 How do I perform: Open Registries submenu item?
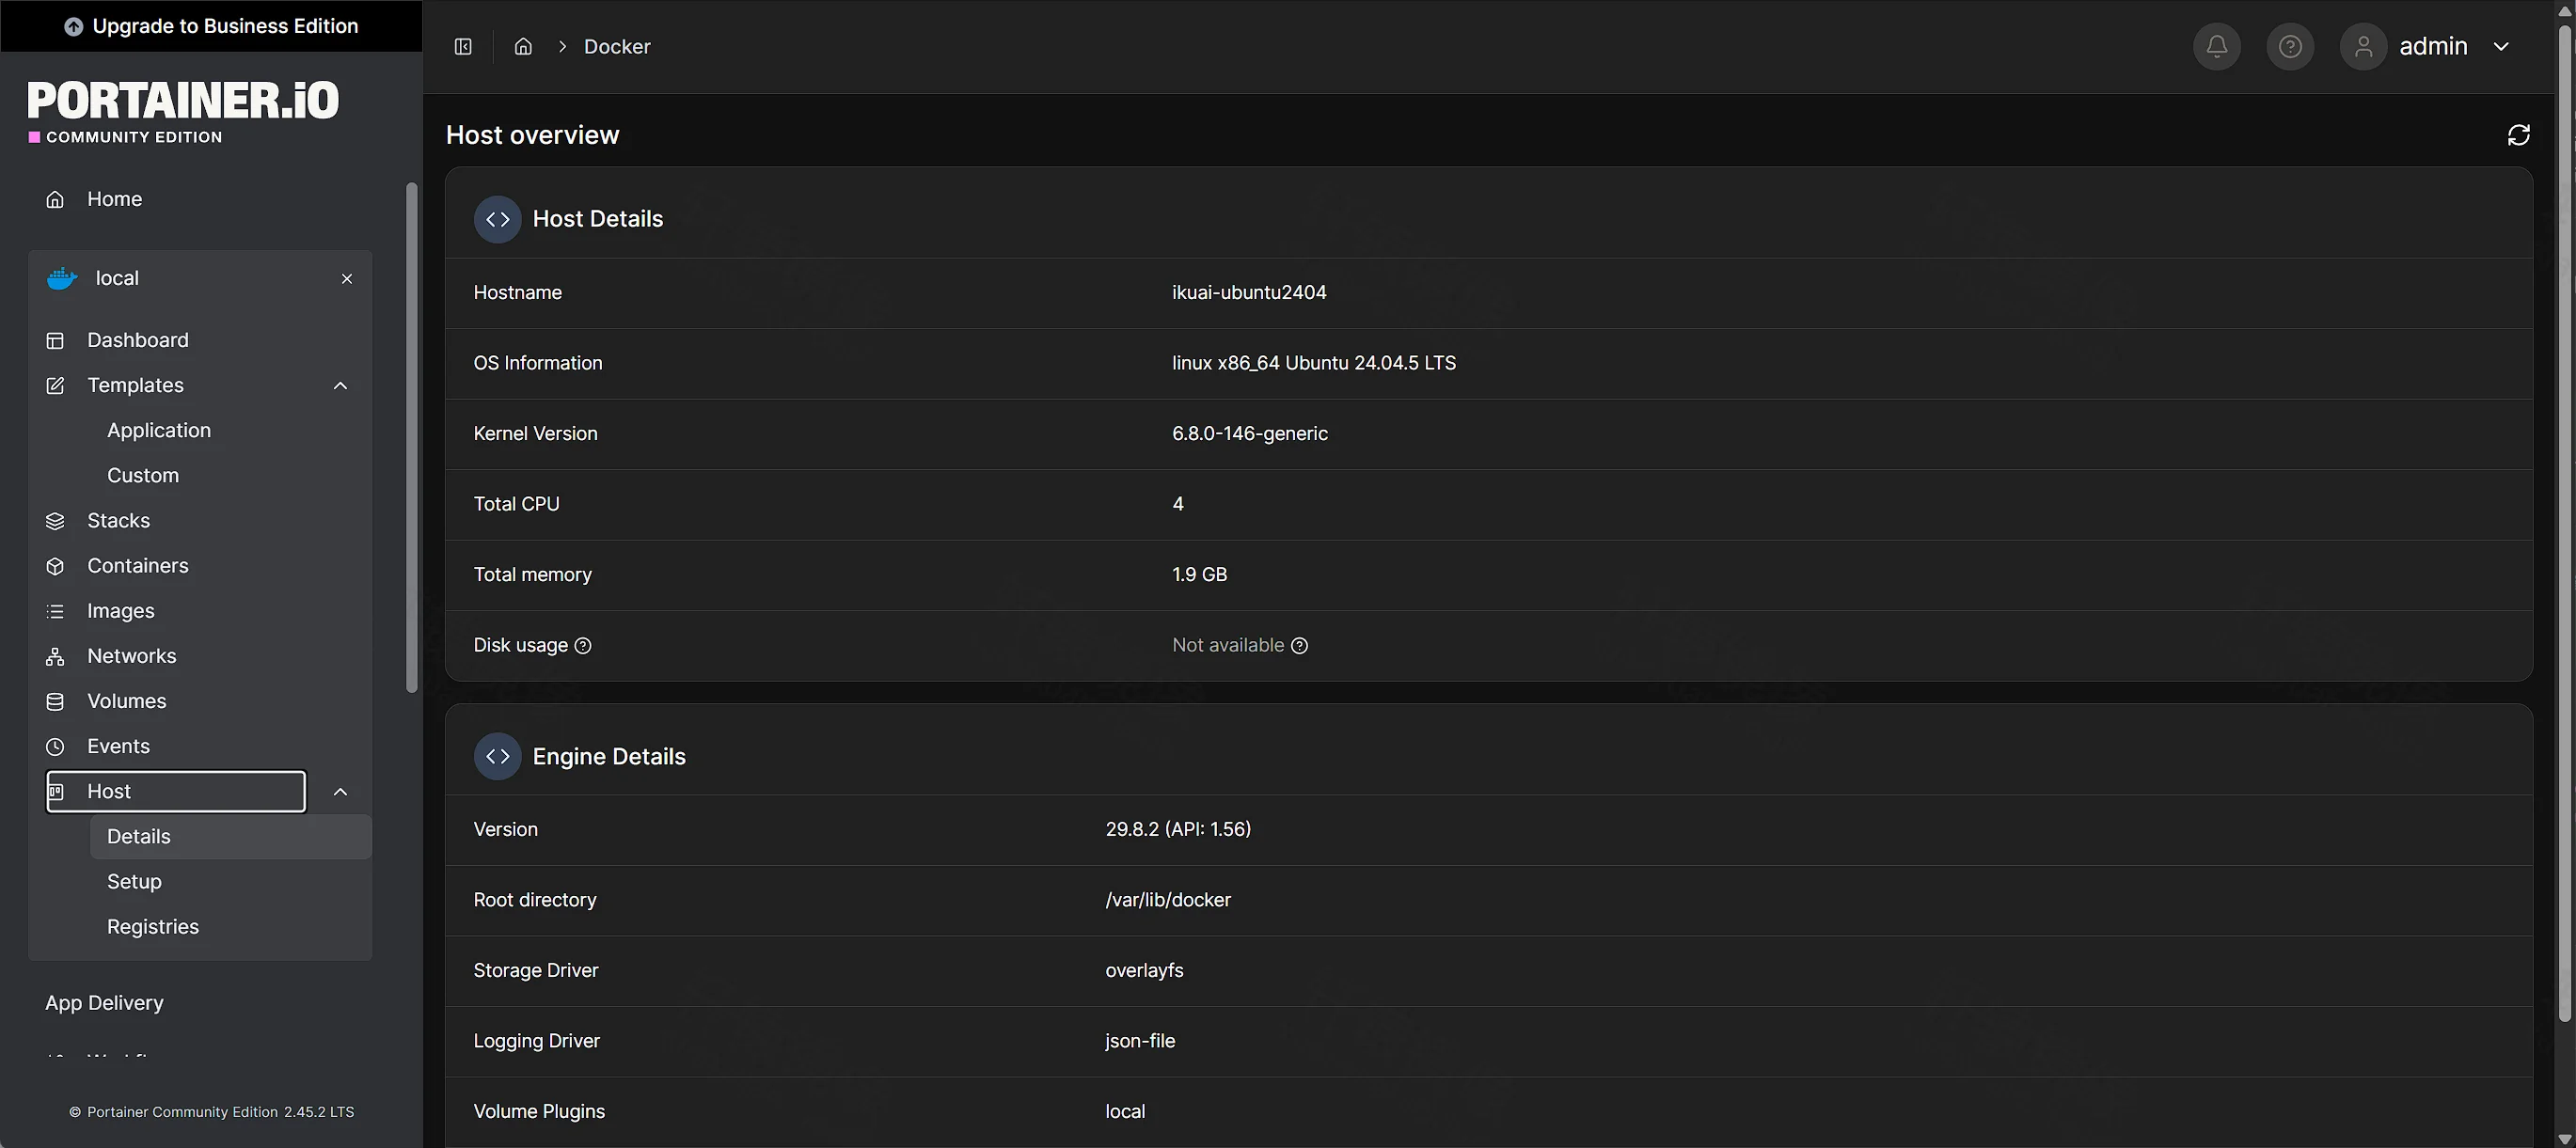click(x=153, y=927)
